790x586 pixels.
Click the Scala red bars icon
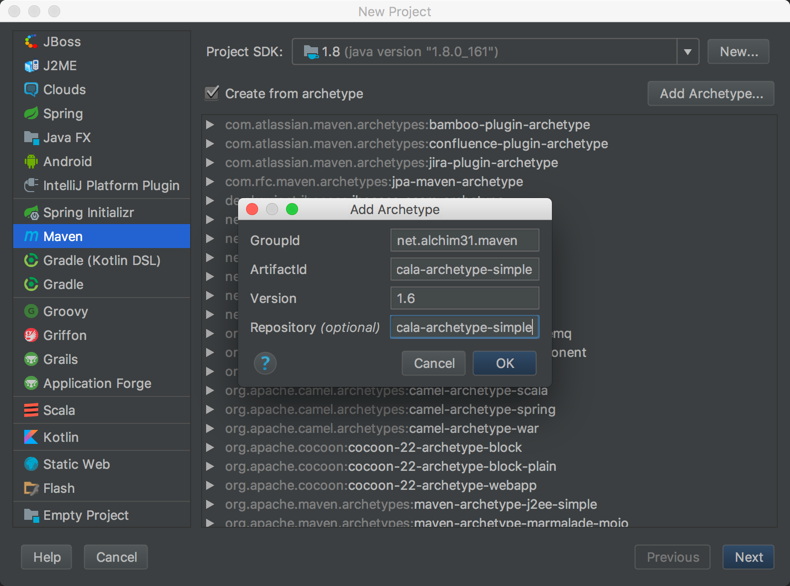[x=31, y=410]
